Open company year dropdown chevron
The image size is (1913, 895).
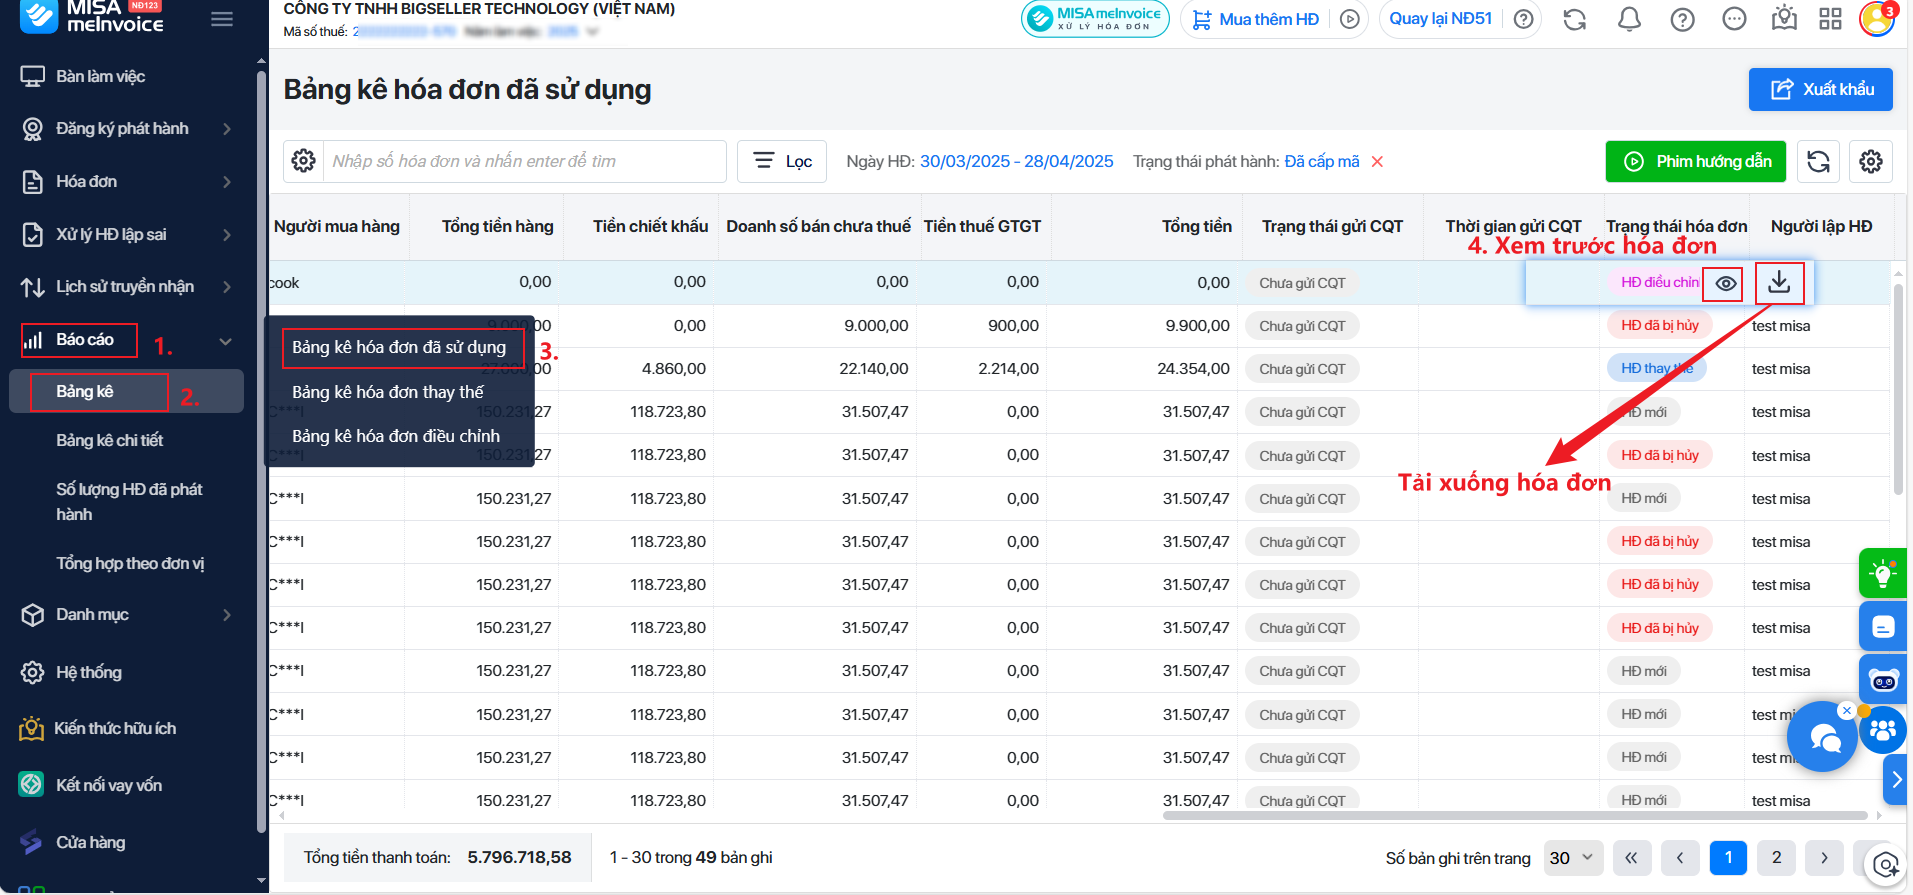click(x=592, y=32)
